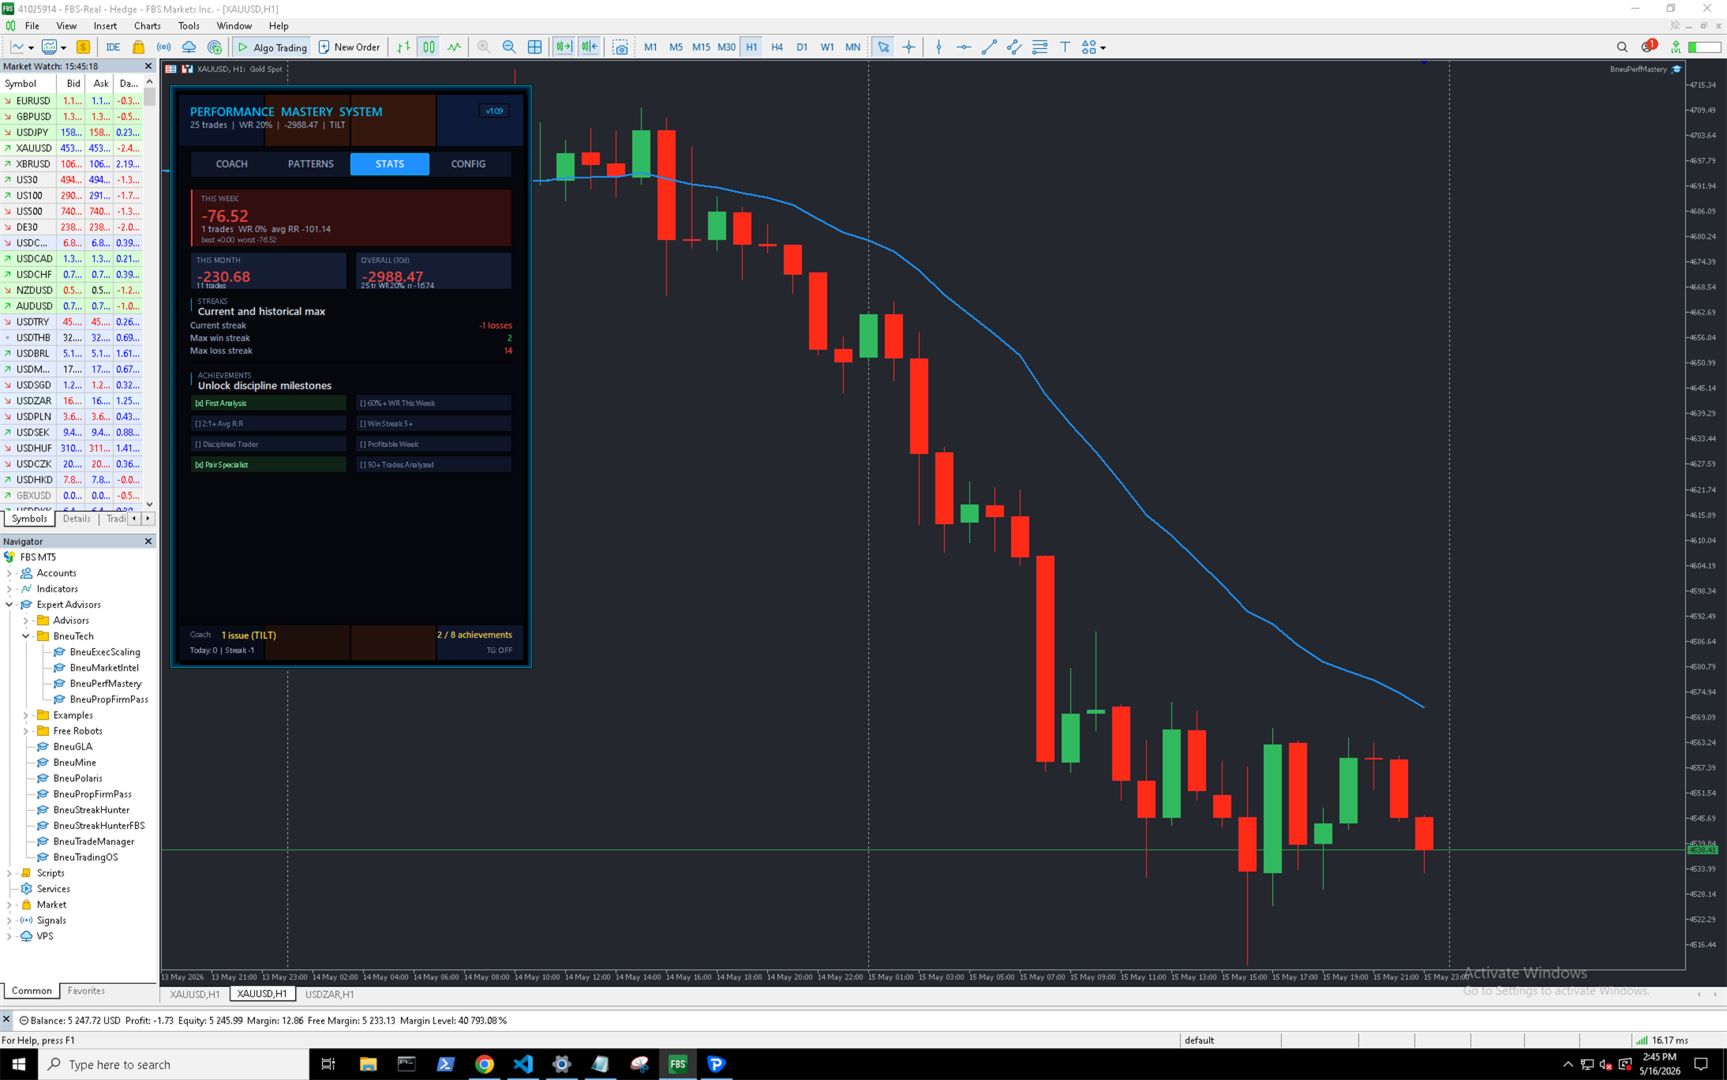The image size is (1727, 1080).
Task: Switch to the PATTERNS tab
Action: coord(311,164)
